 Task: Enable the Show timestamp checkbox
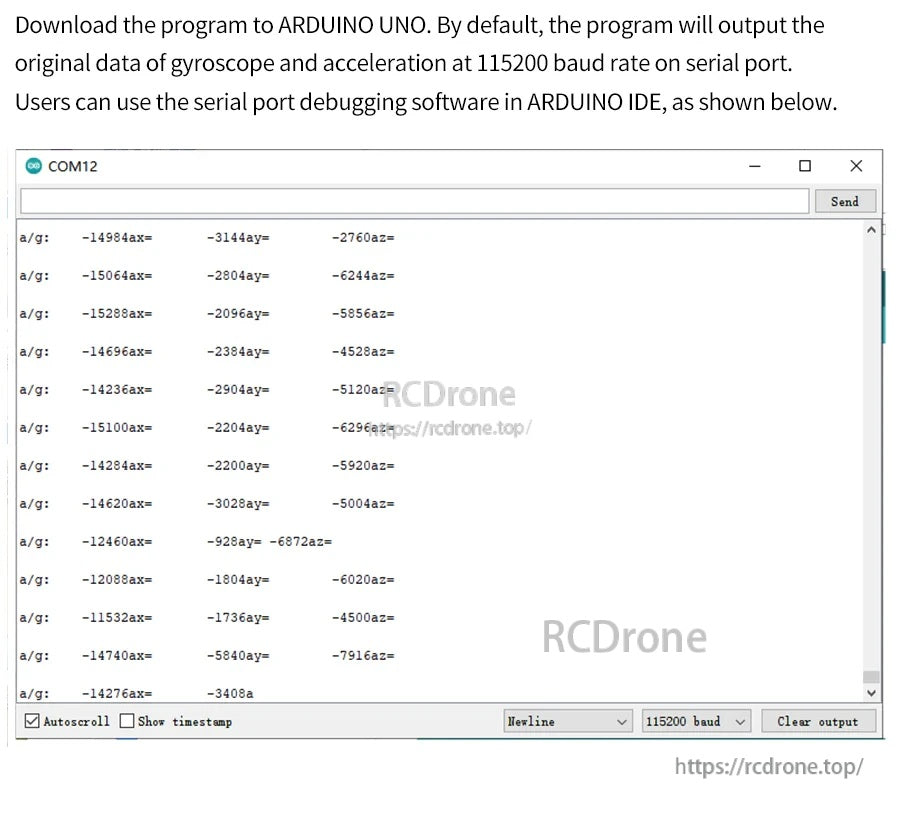click(127, 721)
